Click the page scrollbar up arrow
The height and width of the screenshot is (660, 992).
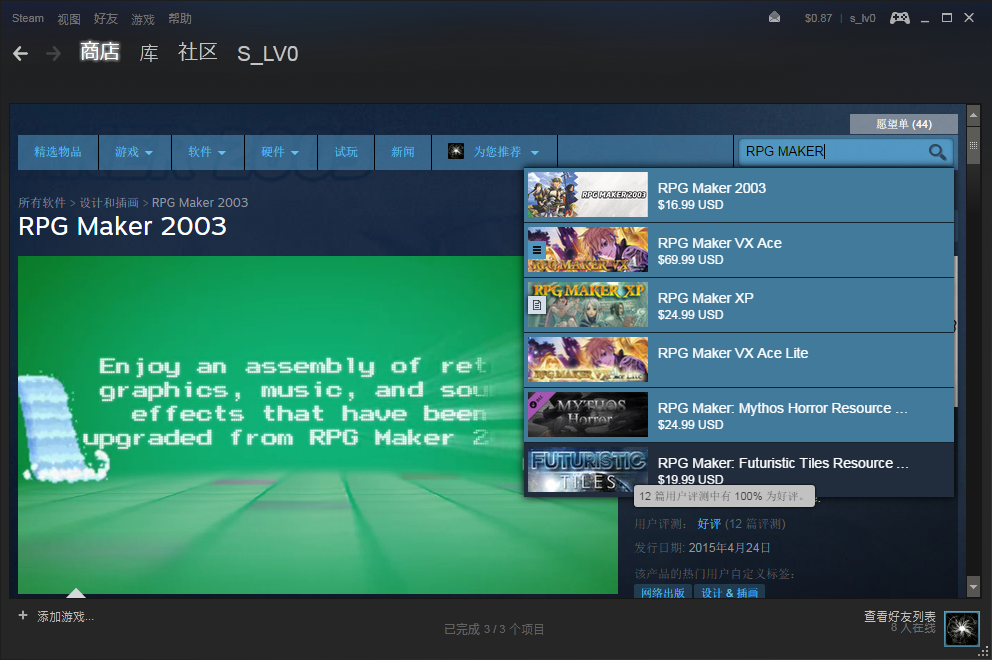(x=974, y=115)
